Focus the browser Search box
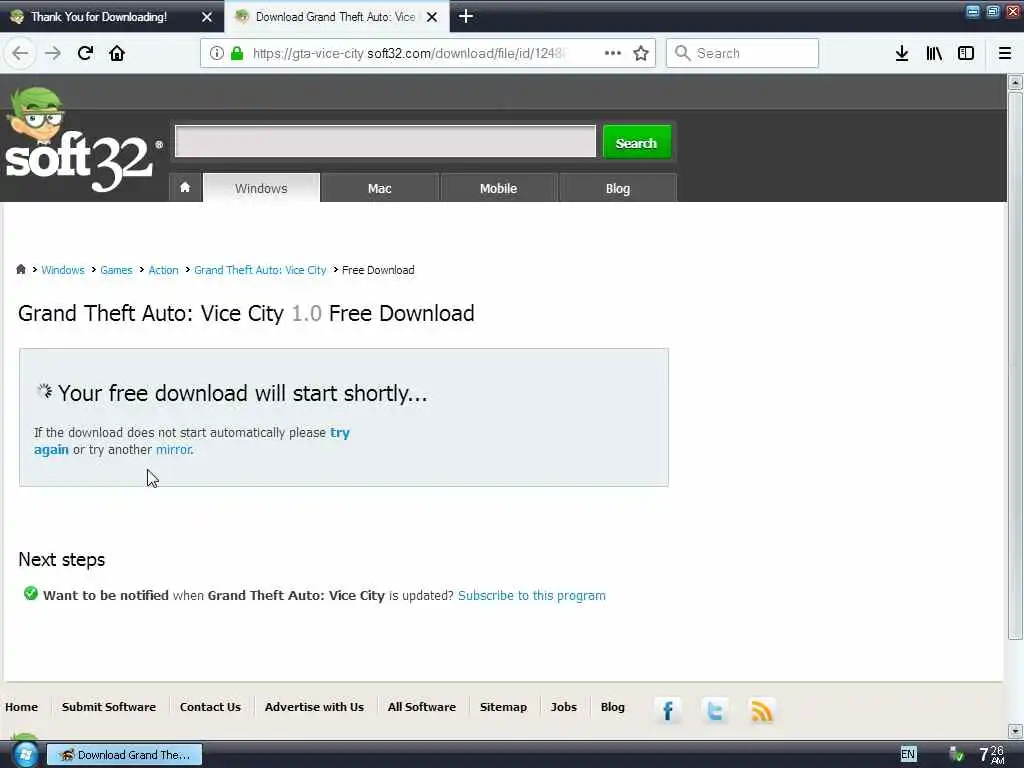1024x768 pixels. [x=742, y=53]
